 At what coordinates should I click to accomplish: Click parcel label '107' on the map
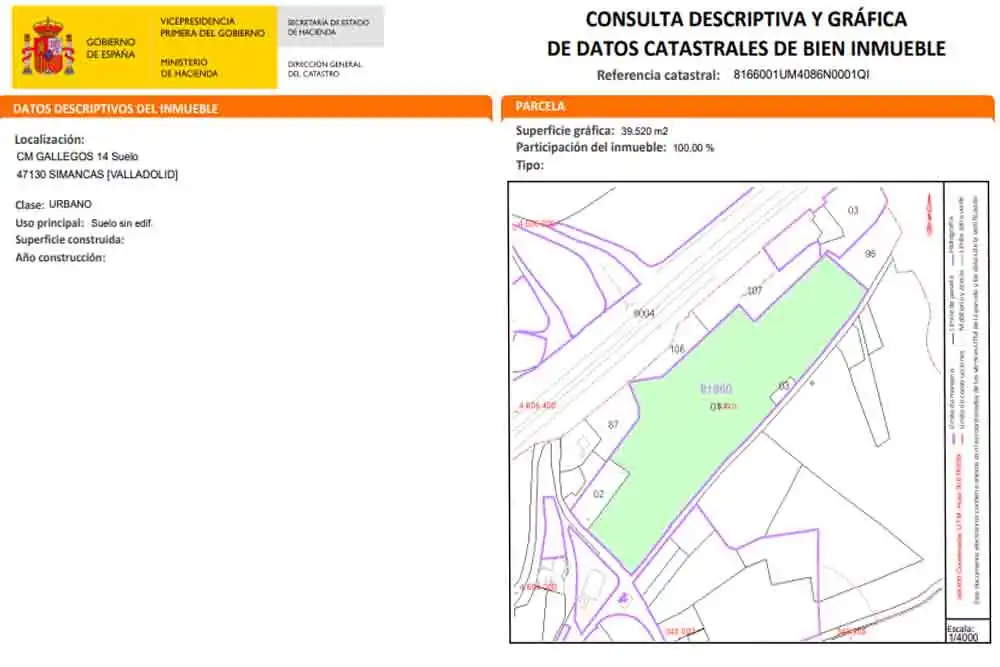click(754, 291)
